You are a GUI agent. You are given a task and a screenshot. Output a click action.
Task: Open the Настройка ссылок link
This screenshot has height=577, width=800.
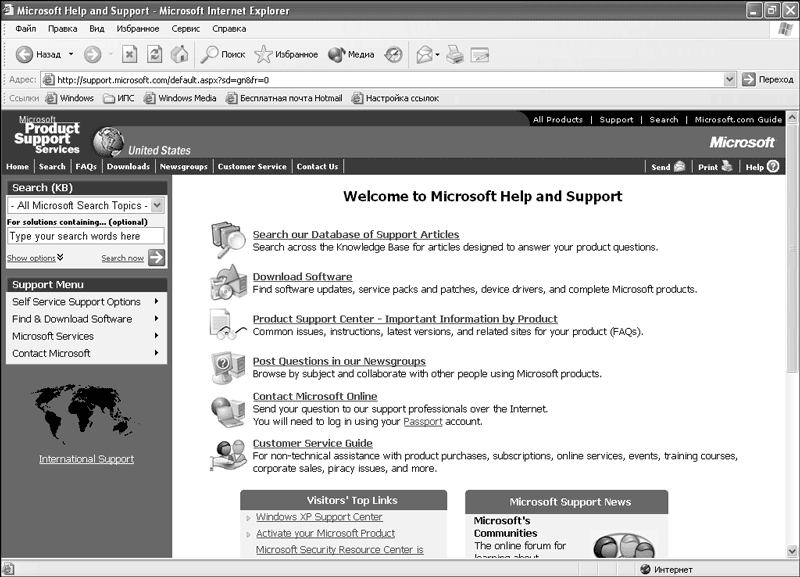click(x=395, y=98)
